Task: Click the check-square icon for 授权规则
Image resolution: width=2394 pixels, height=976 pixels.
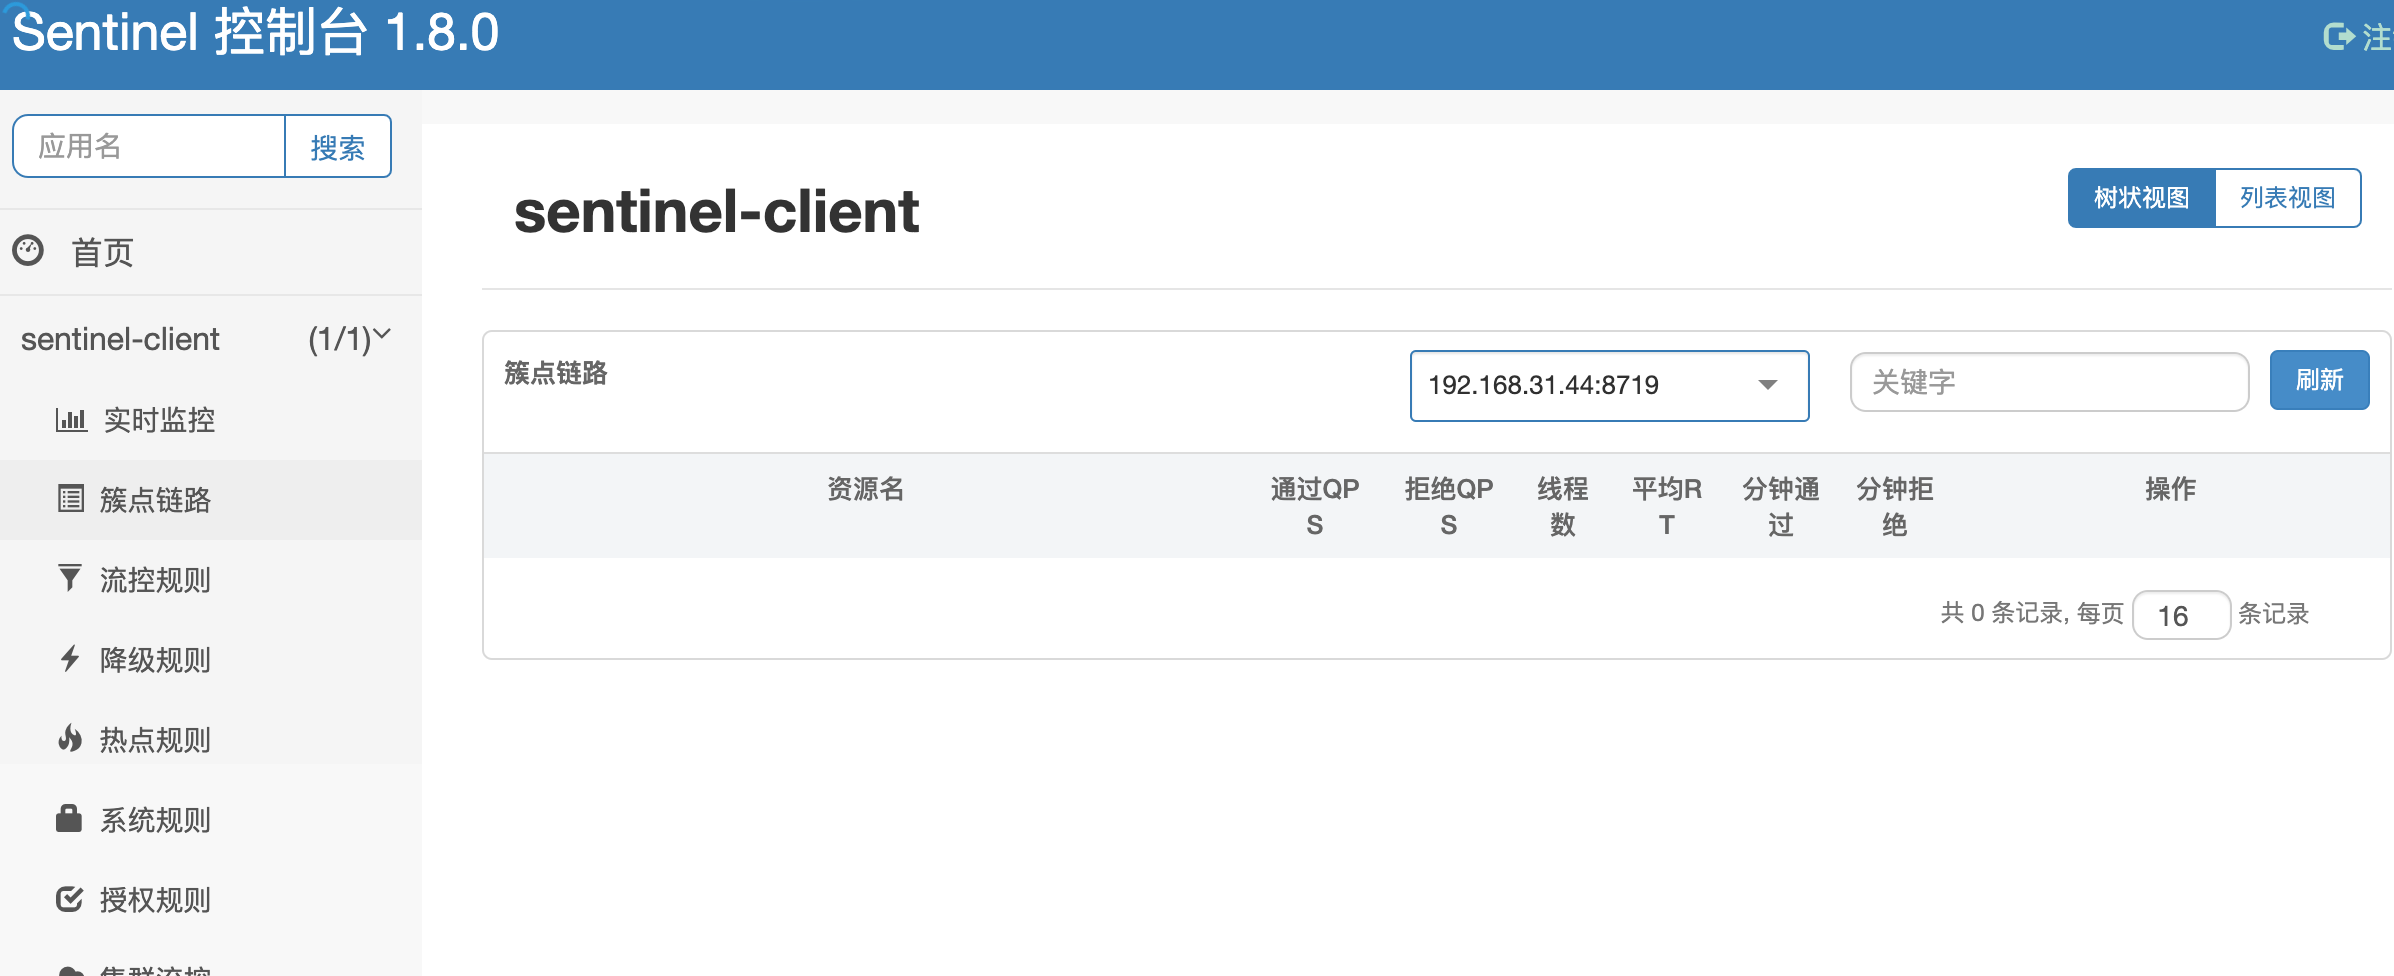Action: pyautogui.click(x=70, y=899)
